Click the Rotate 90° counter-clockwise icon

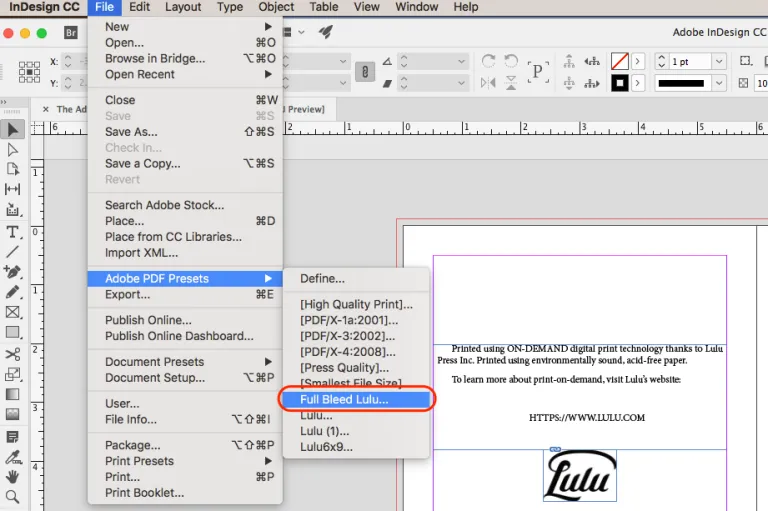pos(511,61)
